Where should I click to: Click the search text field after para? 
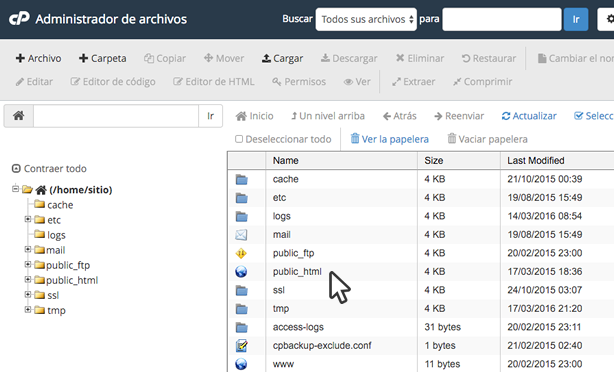[502, 19]
